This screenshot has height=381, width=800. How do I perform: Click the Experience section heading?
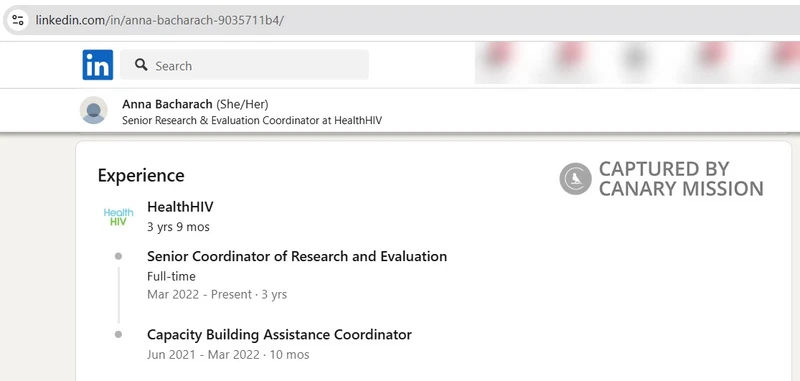click(x=141, y=175)
